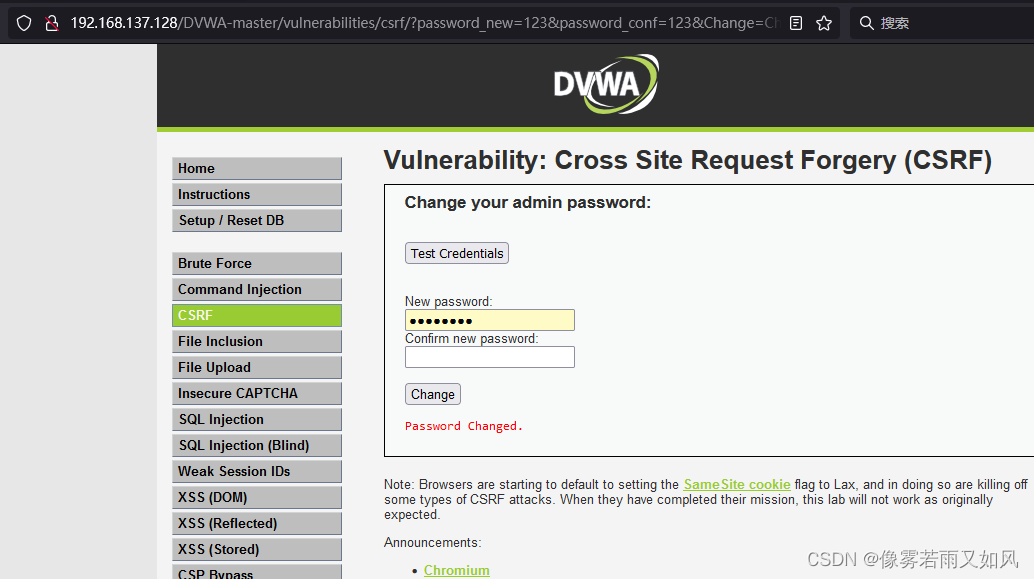Follow the Chromium announcement link
The width and height of the screenshot is (1034, 579).
456,570
